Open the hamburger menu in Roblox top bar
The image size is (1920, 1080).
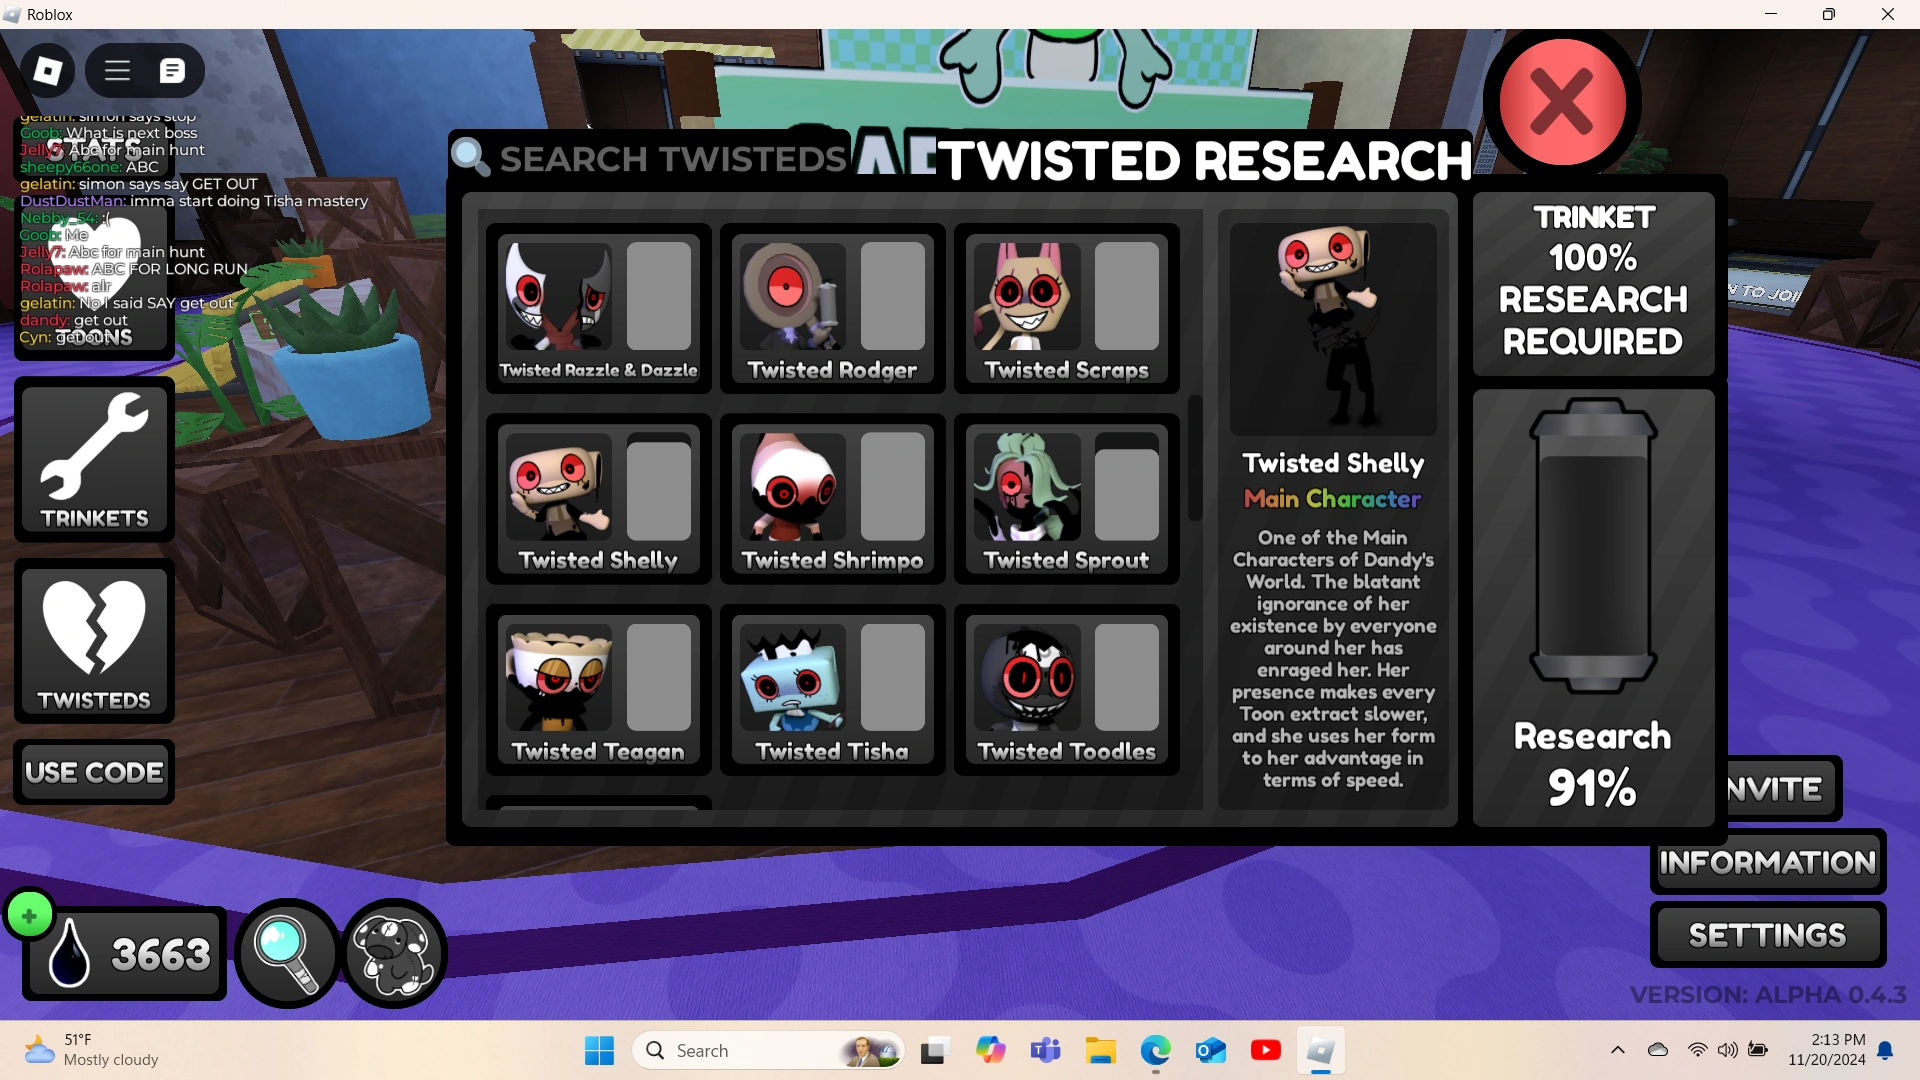click(x=118, y=70)
